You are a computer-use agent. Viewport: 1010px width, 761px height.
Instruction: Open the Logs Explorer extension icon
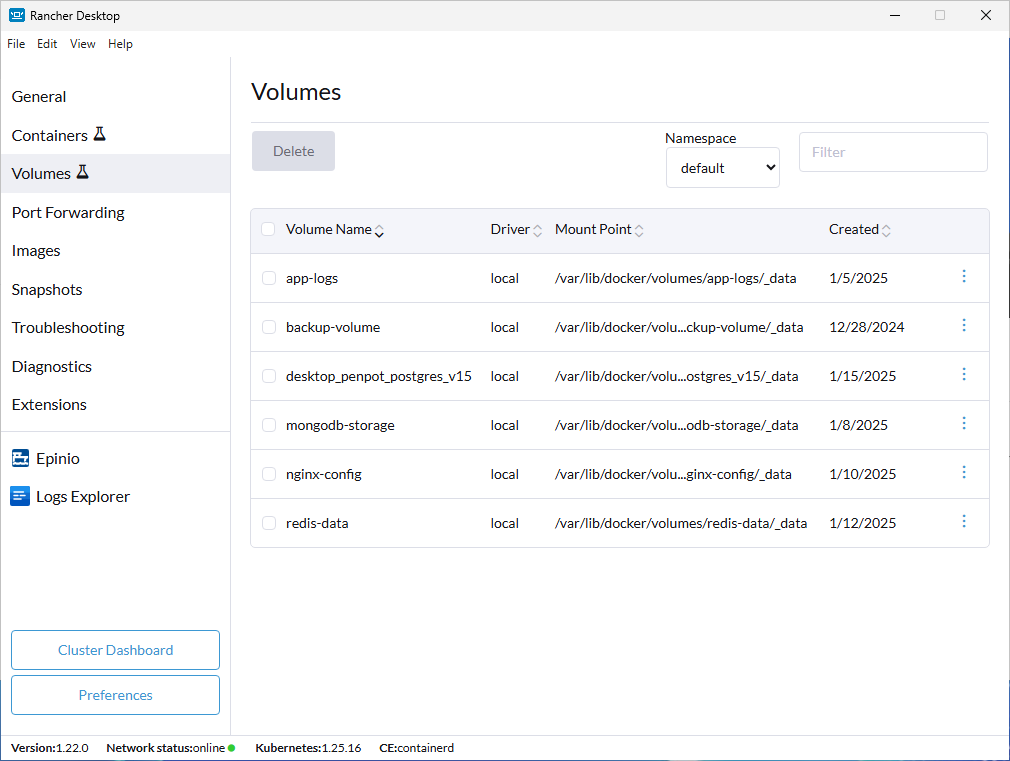[20, 496]
